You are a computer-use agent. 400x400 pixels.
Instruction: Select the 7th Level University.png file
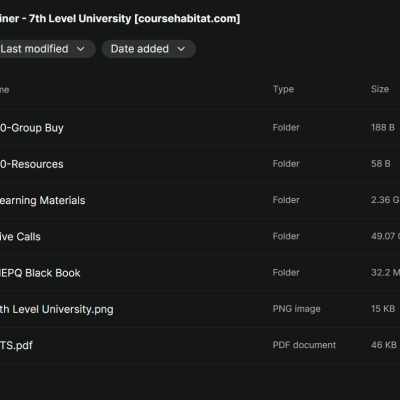tap(57, 309)
